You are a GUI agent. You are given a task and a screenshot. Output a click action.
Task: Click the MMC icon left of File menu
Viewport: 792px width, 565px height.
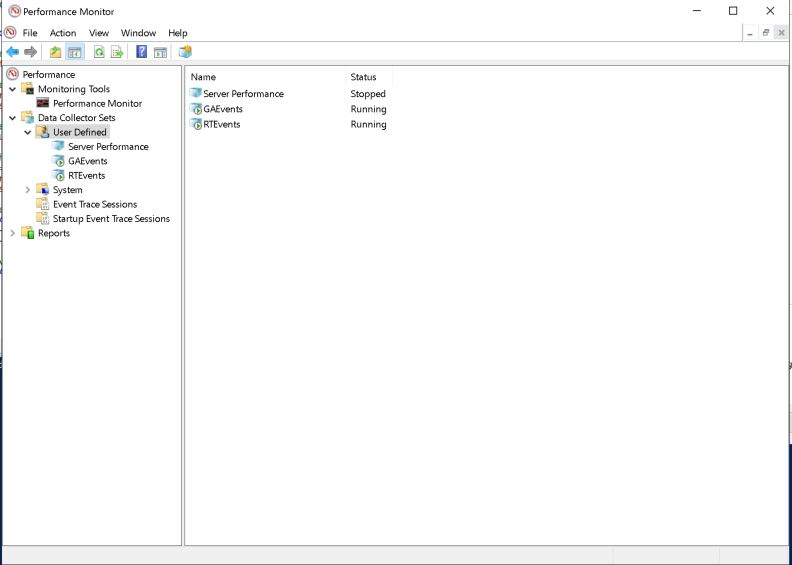pos(10,33)
